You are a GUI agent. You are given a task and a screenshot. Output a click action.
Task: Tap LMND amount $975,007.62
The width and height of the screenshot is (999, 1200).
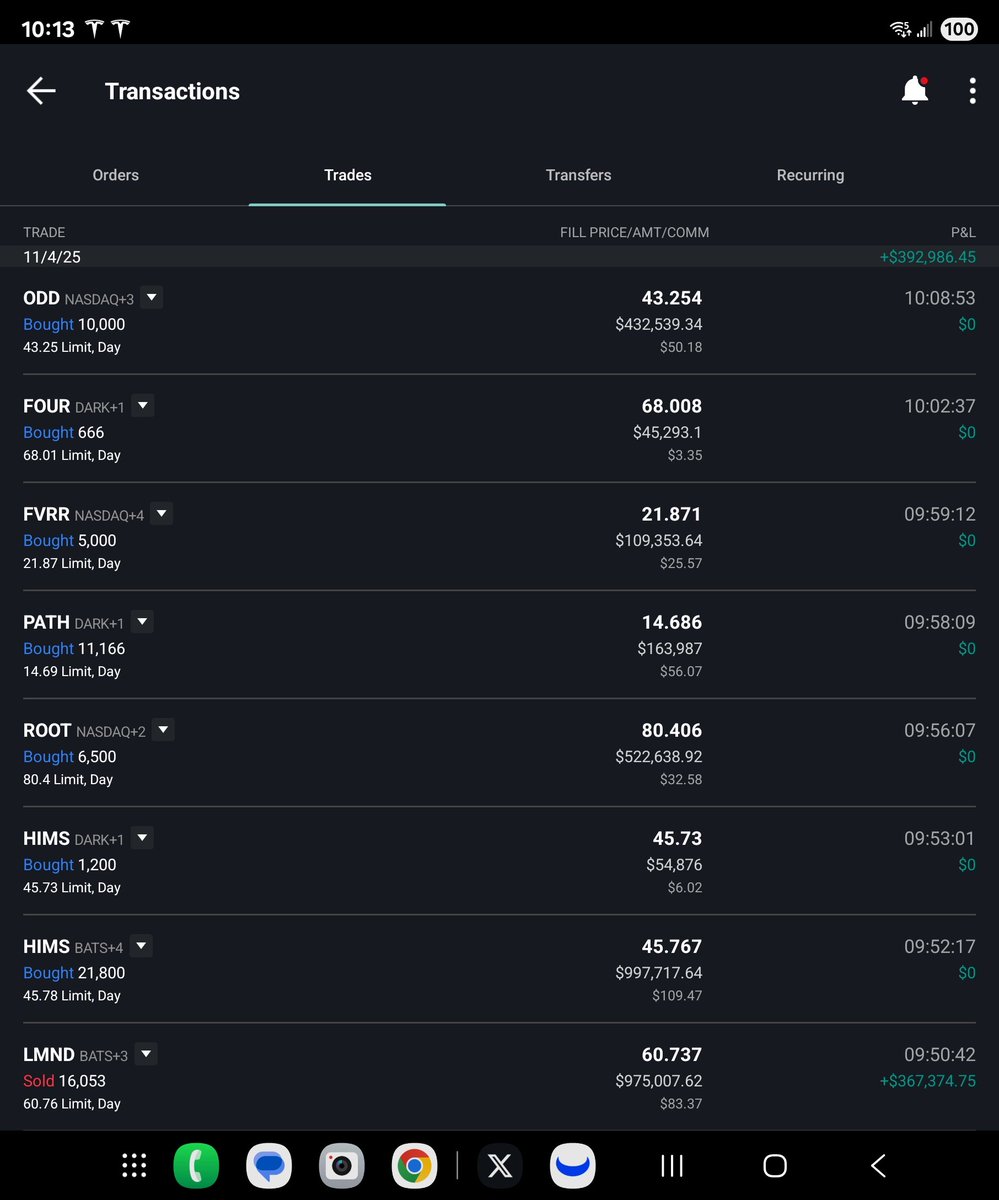[x=659, y=1081]
